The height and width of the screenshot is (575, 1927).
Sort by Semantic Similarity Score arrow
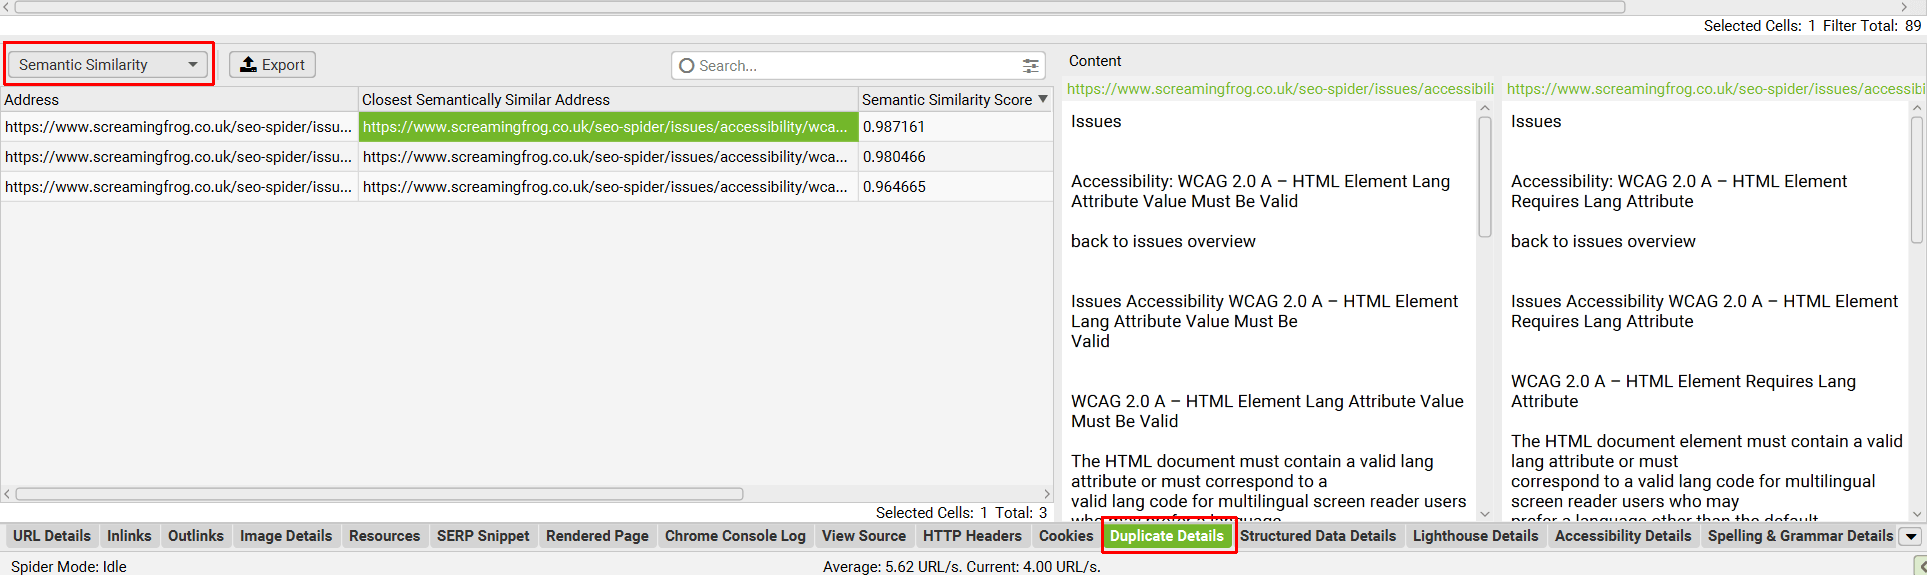[x=1043, y=99]
